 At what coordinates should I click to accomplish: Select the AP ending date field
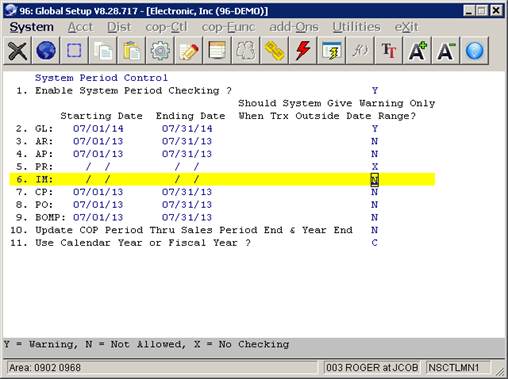[x=187, y=154]
